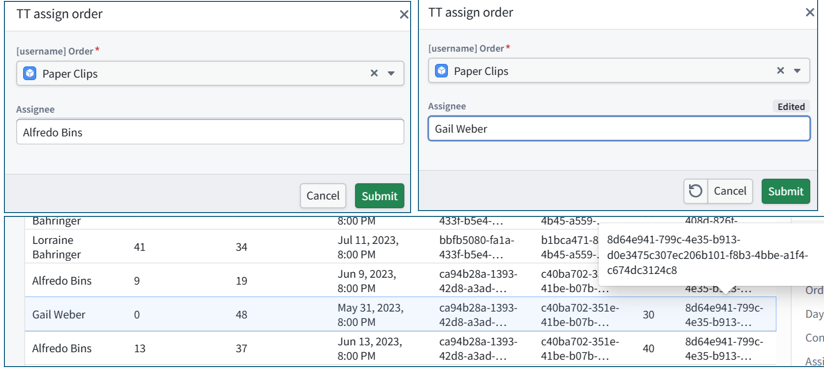Screen dimensions: 824x372
Task: Click the value 19 in Alfredo Bins row
Action: pyautogui.click(x=241, y=281)
